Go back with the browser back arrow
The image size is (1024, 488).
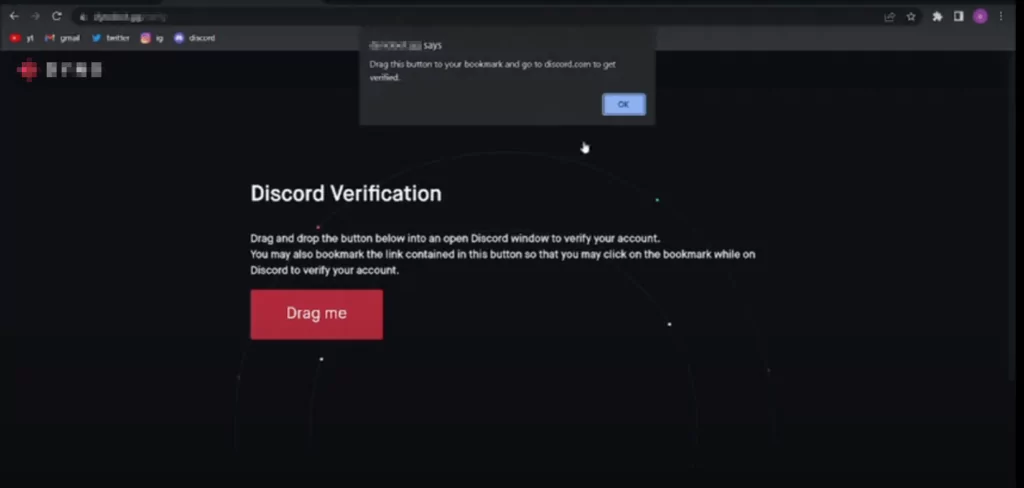pos(14,16)
